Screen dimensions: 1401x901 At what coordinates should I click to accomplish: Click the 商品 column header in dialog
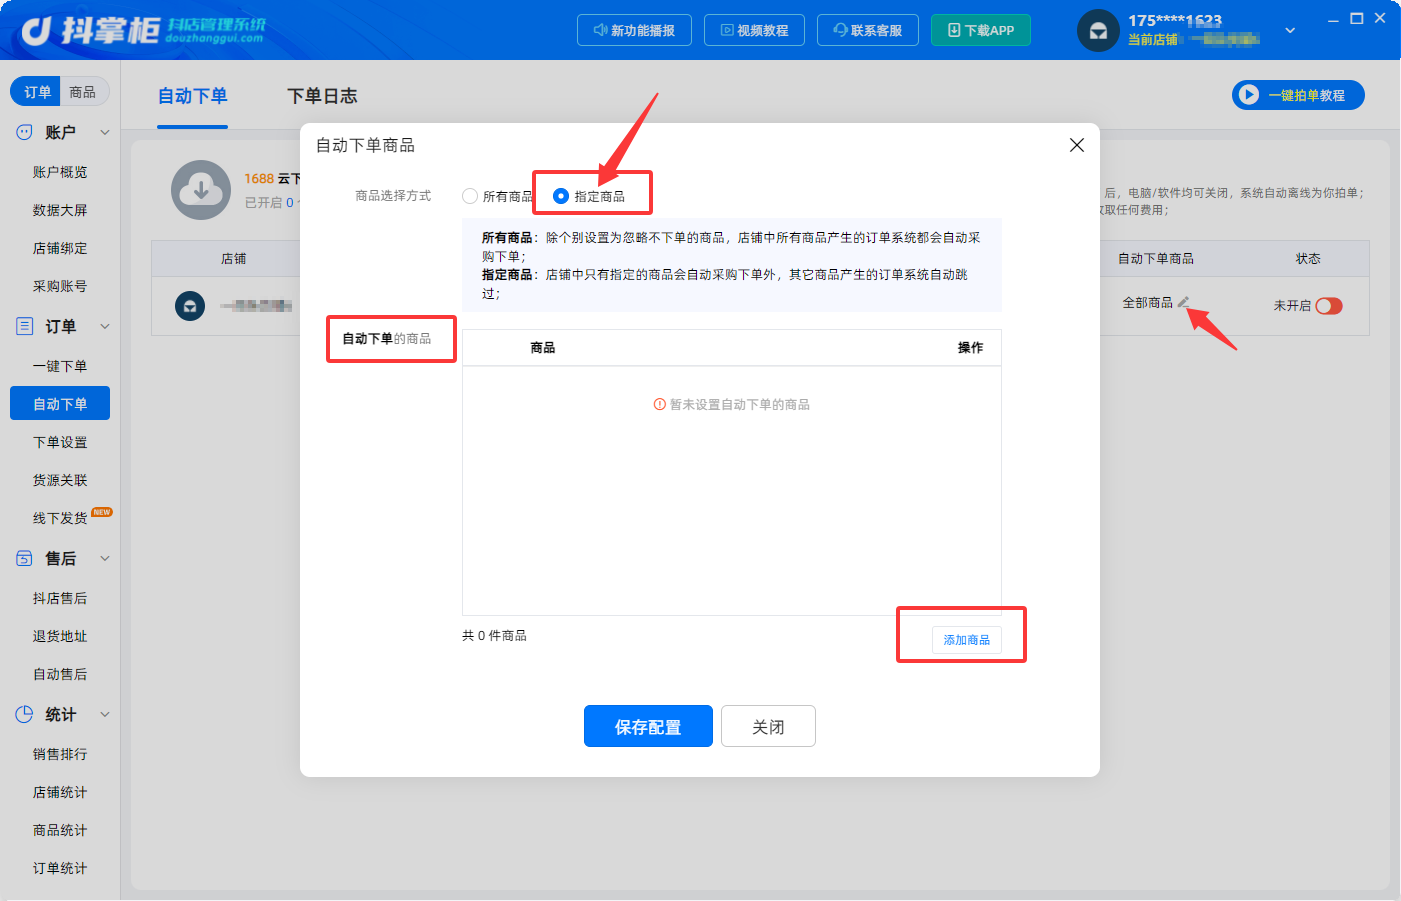click(x=543, y=348)
